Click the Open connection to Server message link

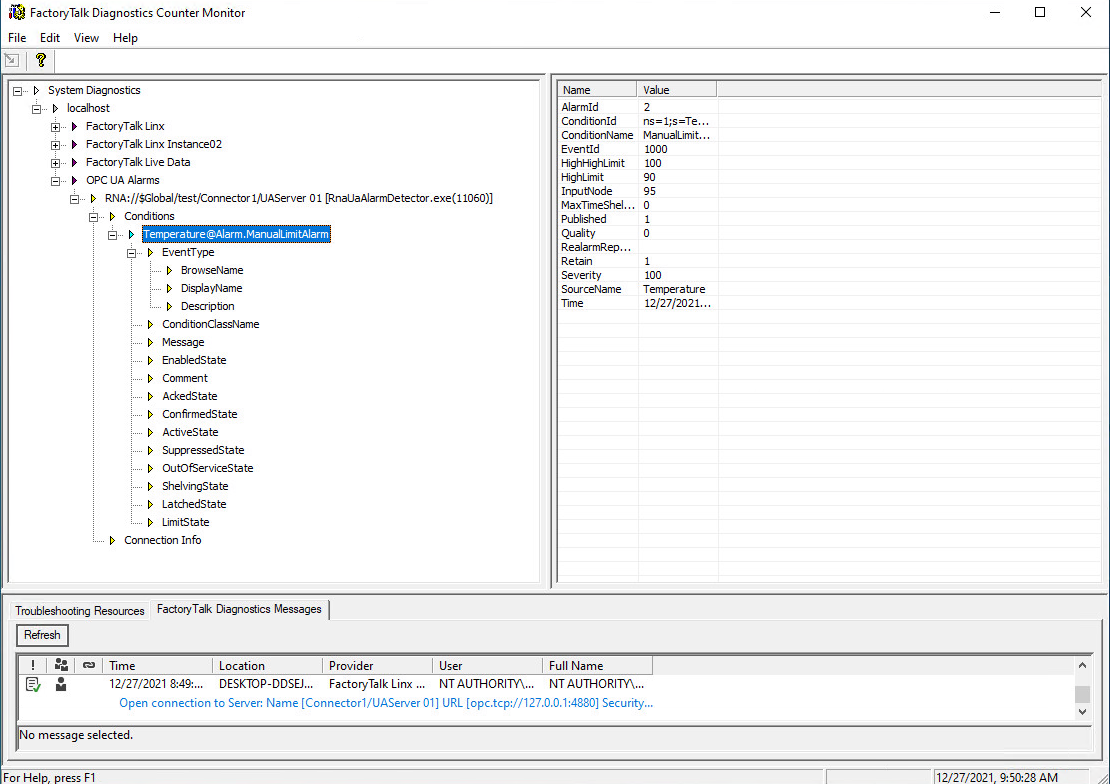point(386,703)
